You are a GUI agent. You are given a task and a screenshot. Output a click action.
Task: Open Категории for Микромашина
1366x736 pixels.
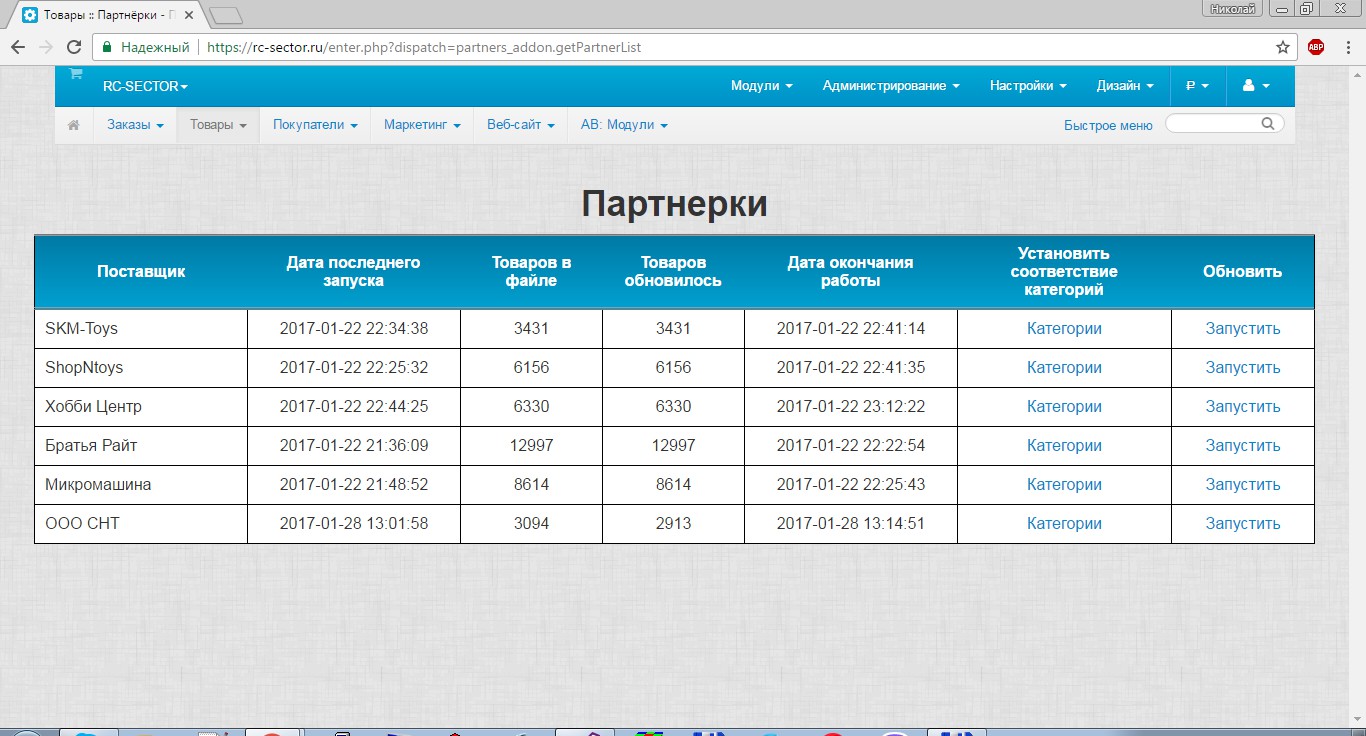1064,485
